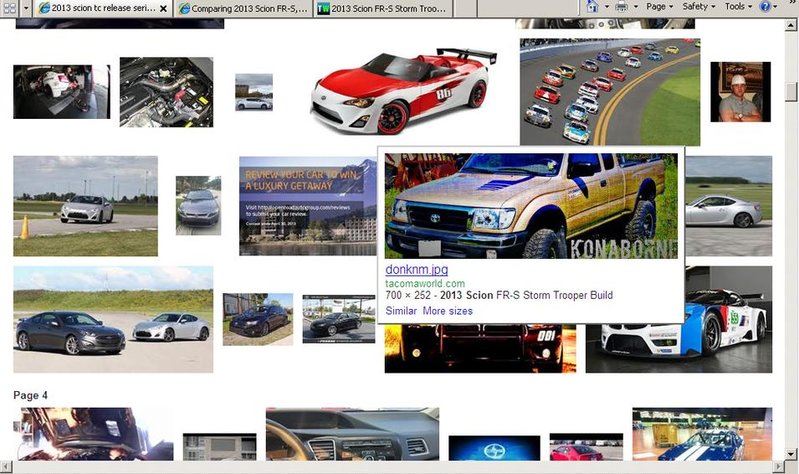This screenshot has height=474, width=799.
Task: Expand the Home button dropdown arrow
Action: (x=606, y=7)
